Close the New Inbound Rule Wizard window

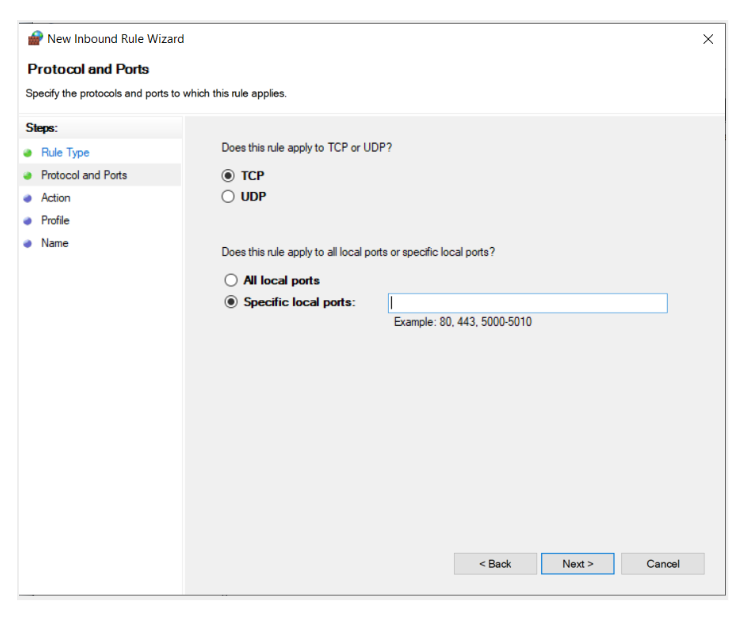pos(708,39)
